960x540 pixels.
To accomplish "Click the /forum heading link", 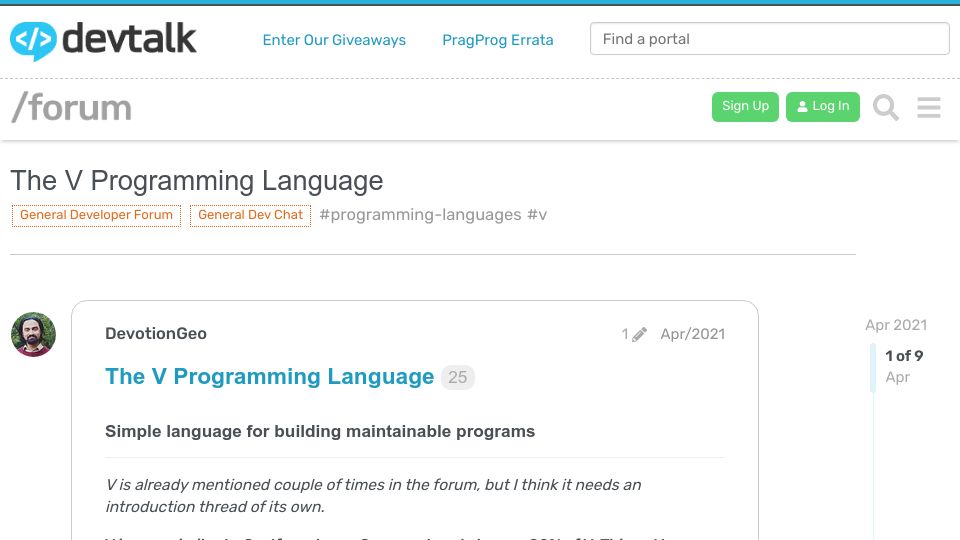I will 72,108.
